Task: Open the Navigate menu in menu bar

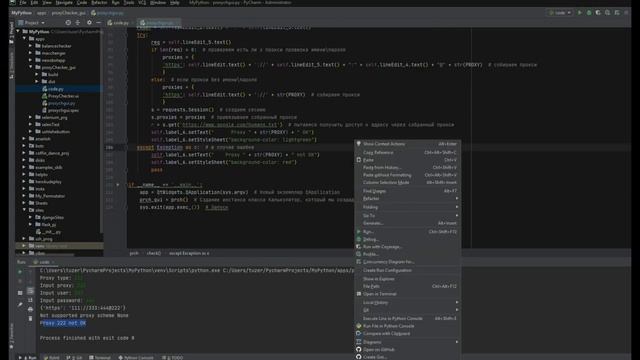Action: [x=64, y=2]
